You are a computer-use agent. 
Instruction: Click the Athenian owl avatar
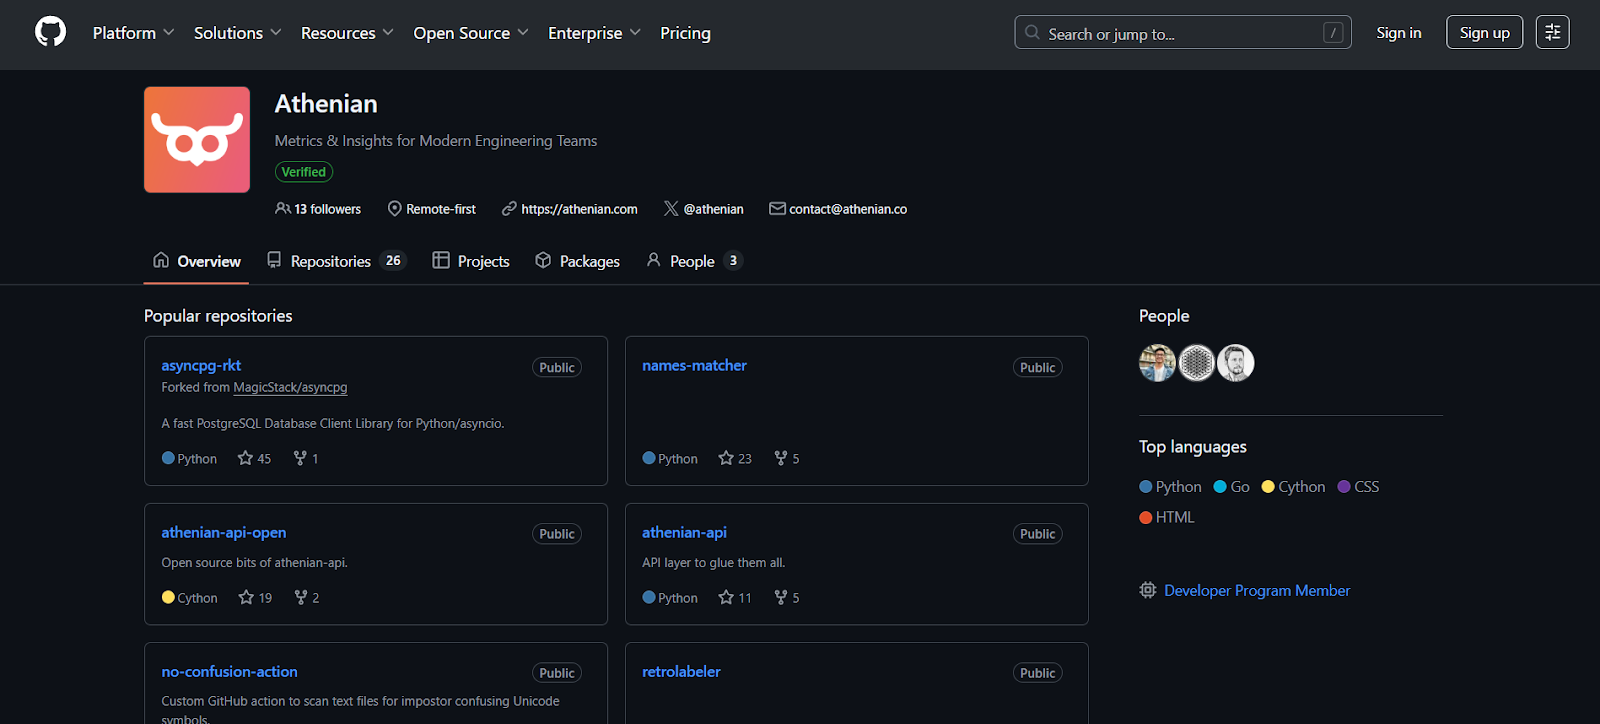(x=197, y=139)
